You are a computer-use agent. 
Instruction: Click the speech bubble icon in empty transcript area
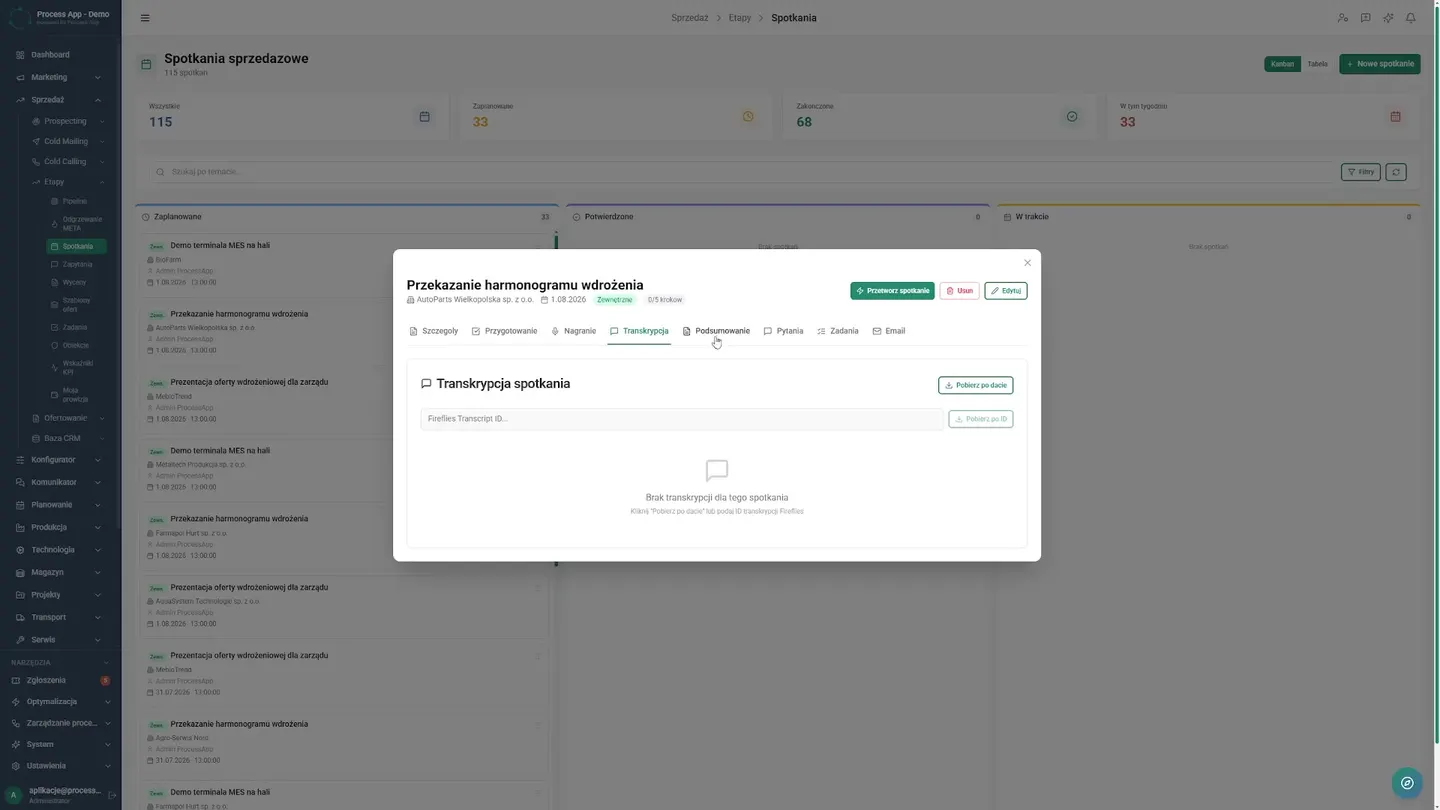[x=717, y=470]
